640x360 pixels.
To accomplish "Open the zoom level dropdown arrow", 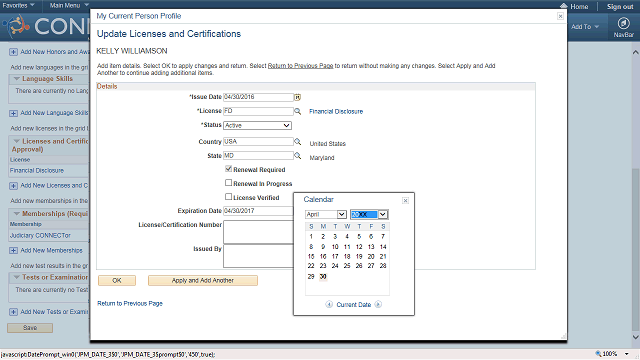I will click(x=627, y=354).
